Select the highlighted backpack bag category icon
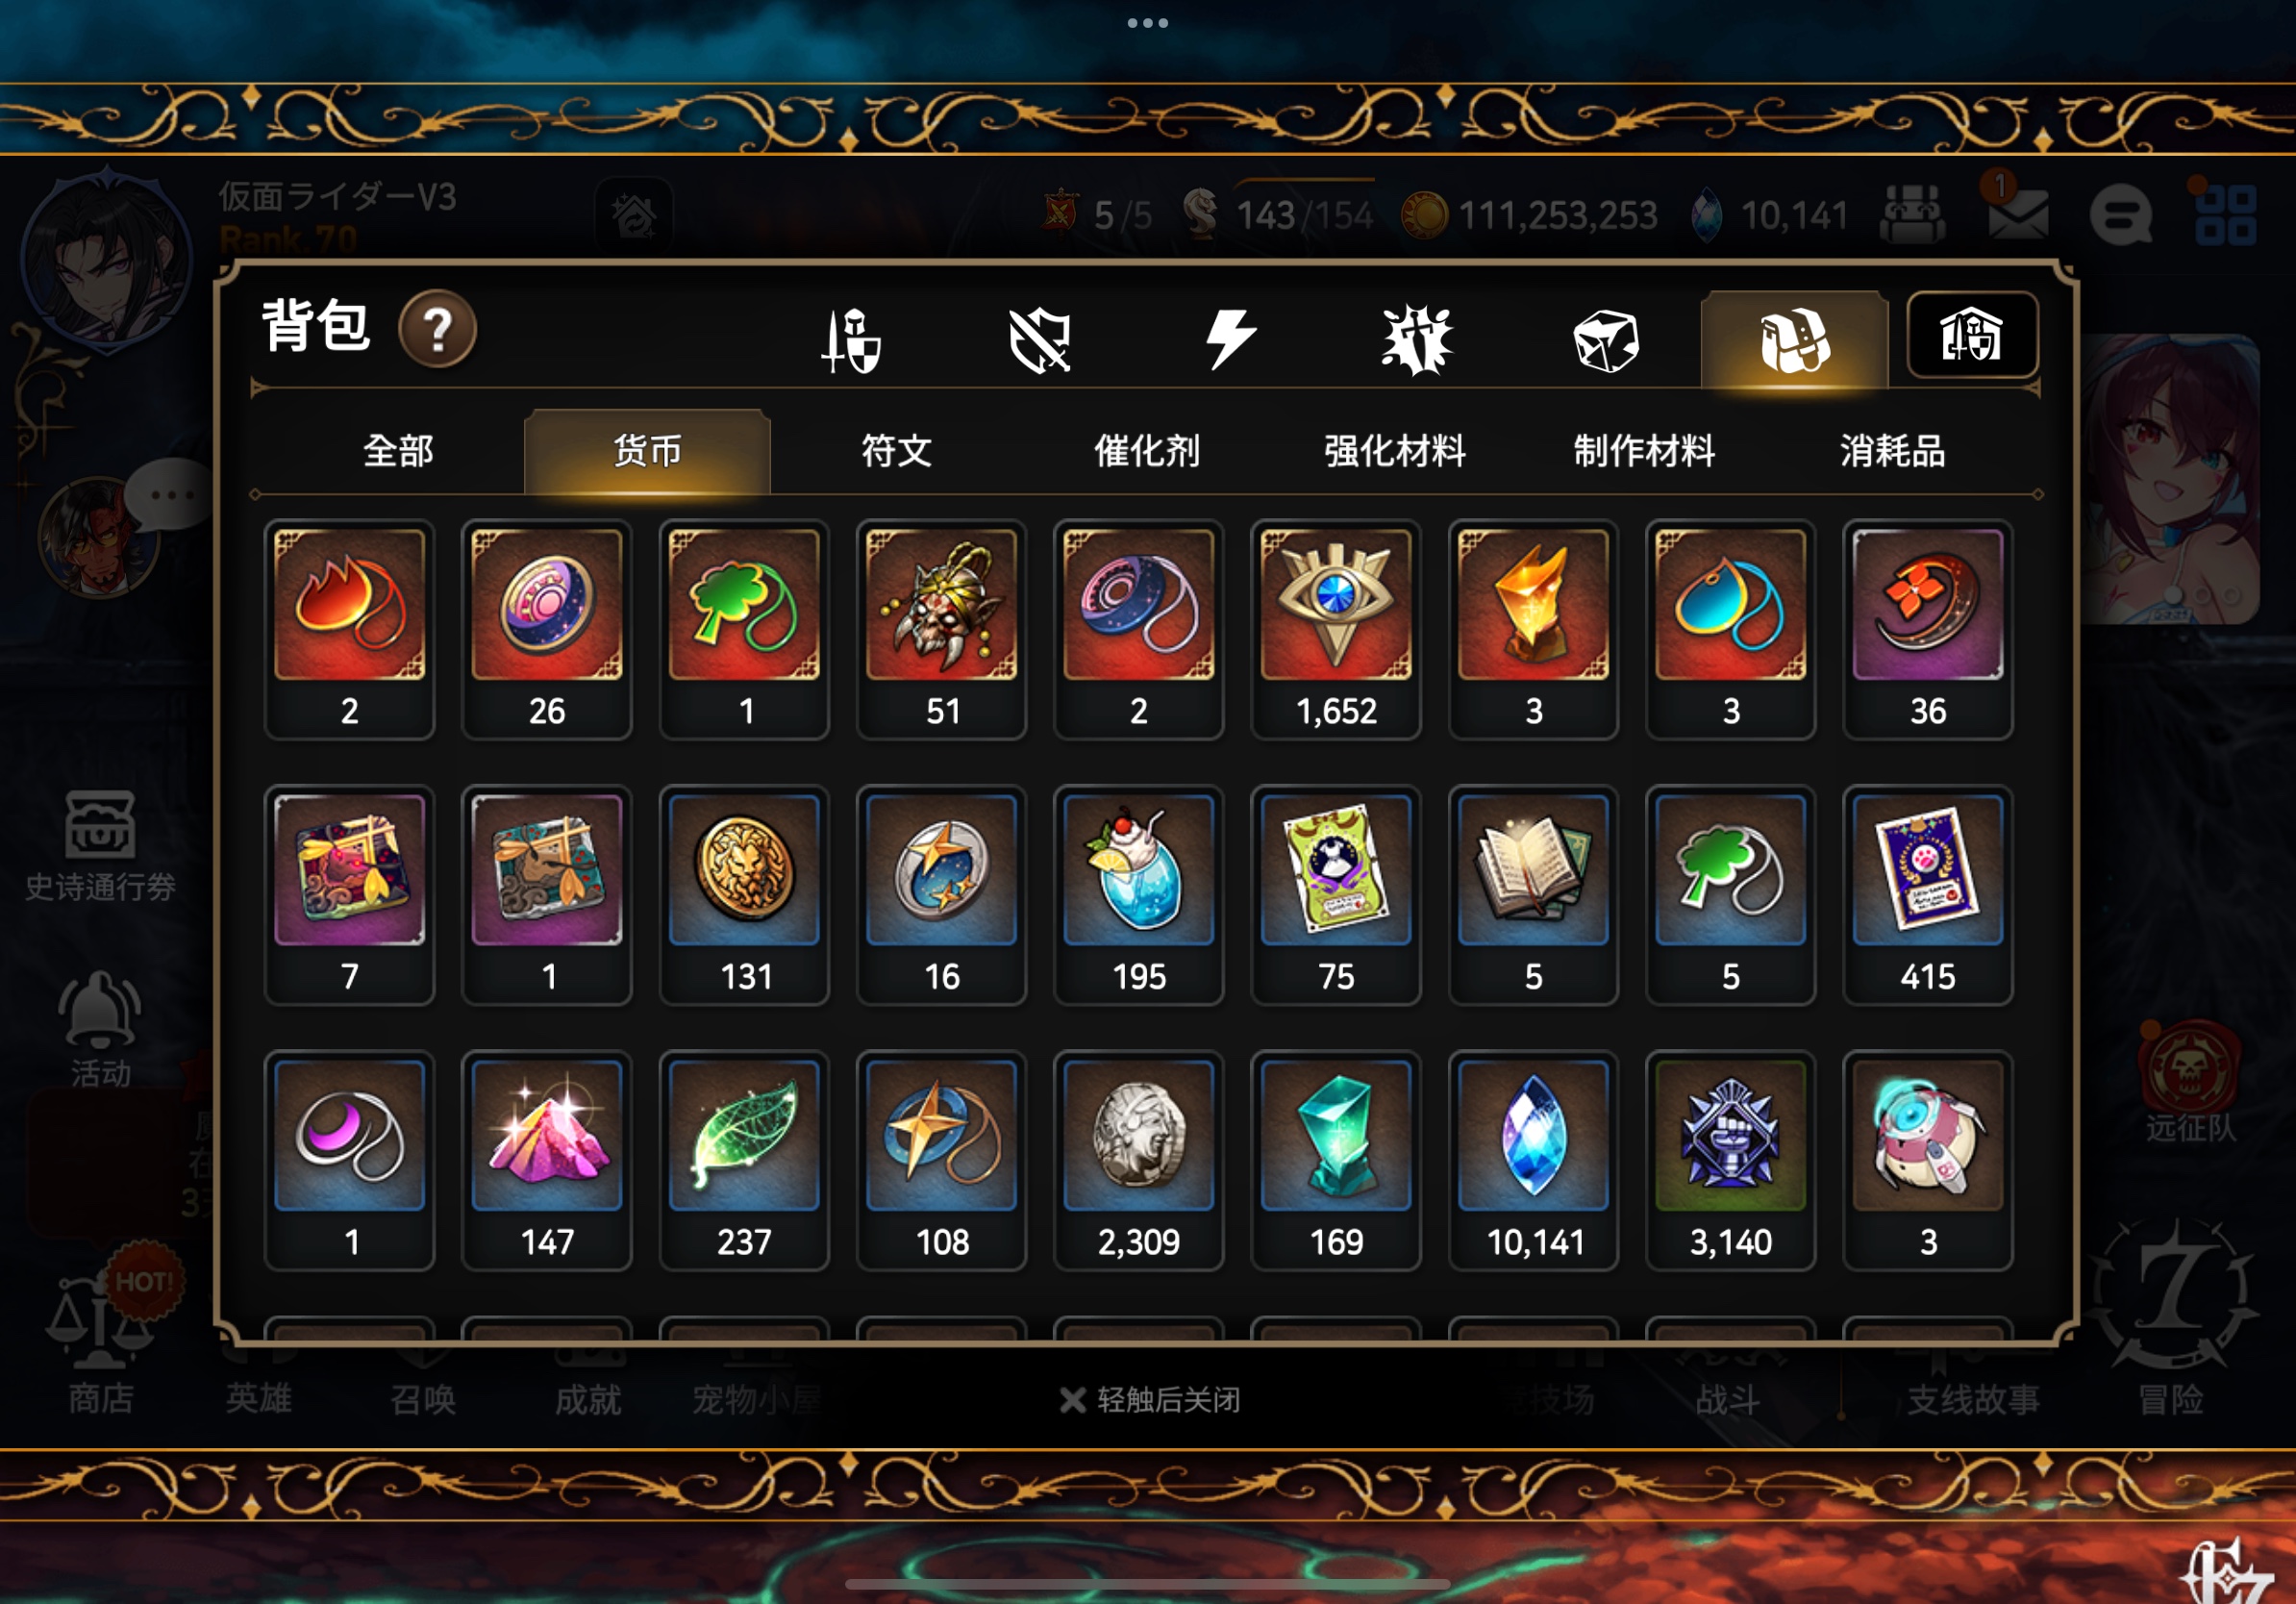The height and width of the screenshot is (1604, 2296). (x=1795, y=340)
